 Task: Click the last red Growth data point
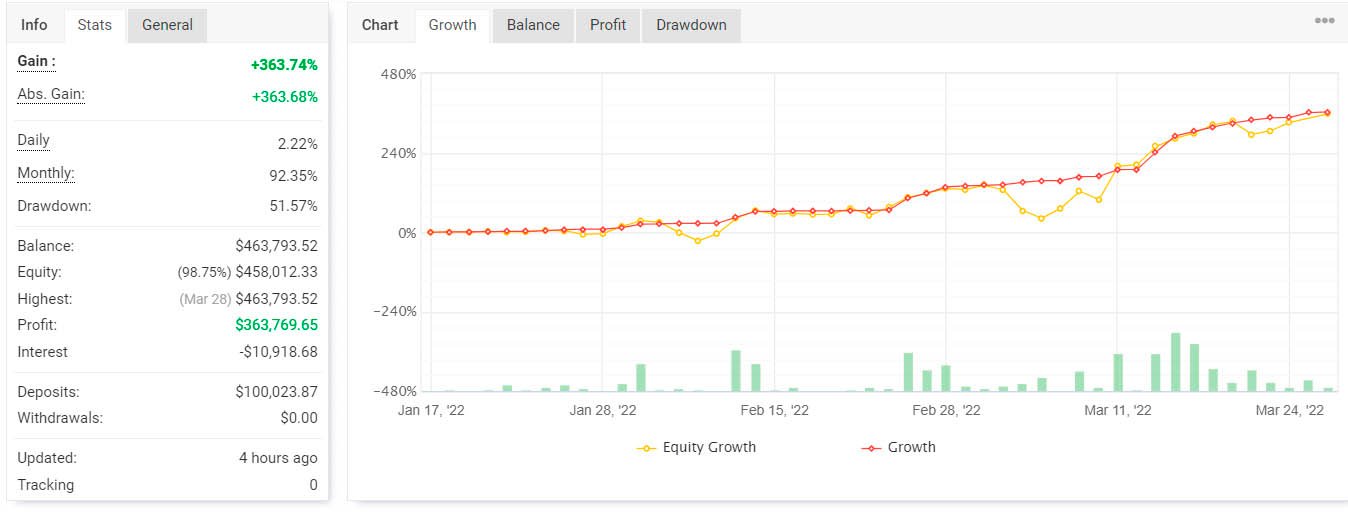click(x=1328, y=112)
